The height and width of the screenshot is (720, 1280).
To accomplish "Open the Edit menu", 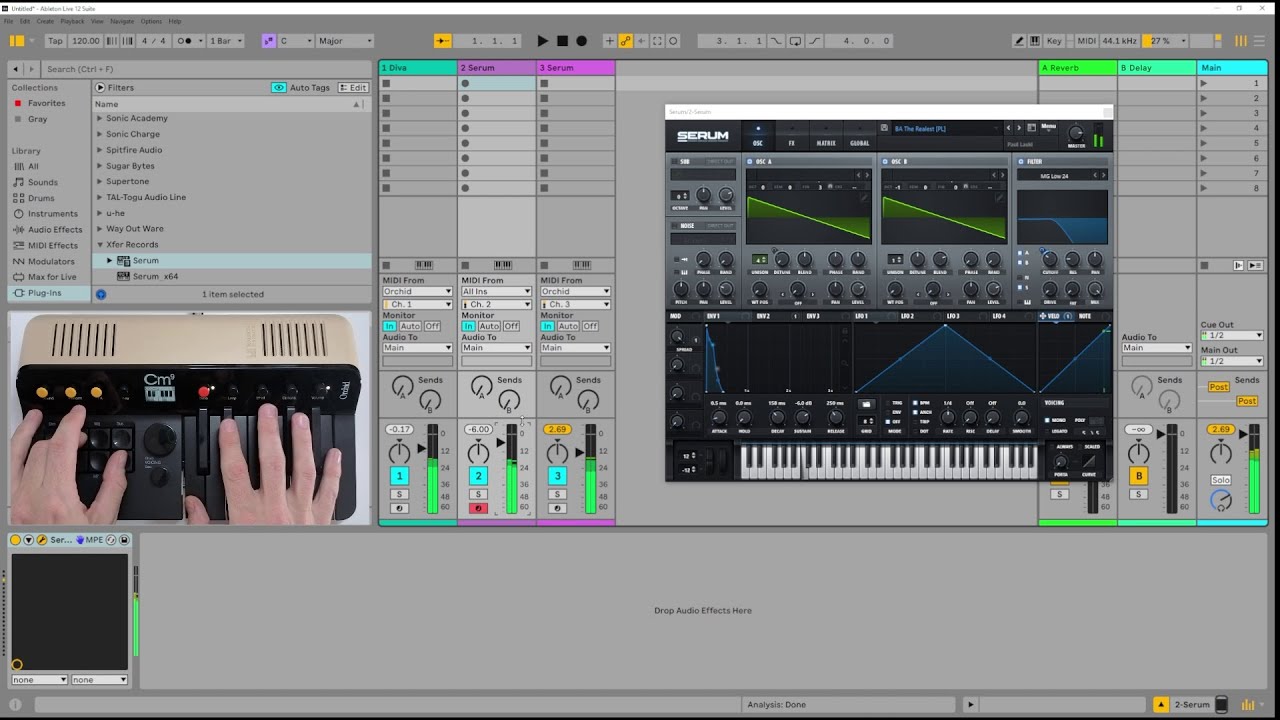I will 25,21.
